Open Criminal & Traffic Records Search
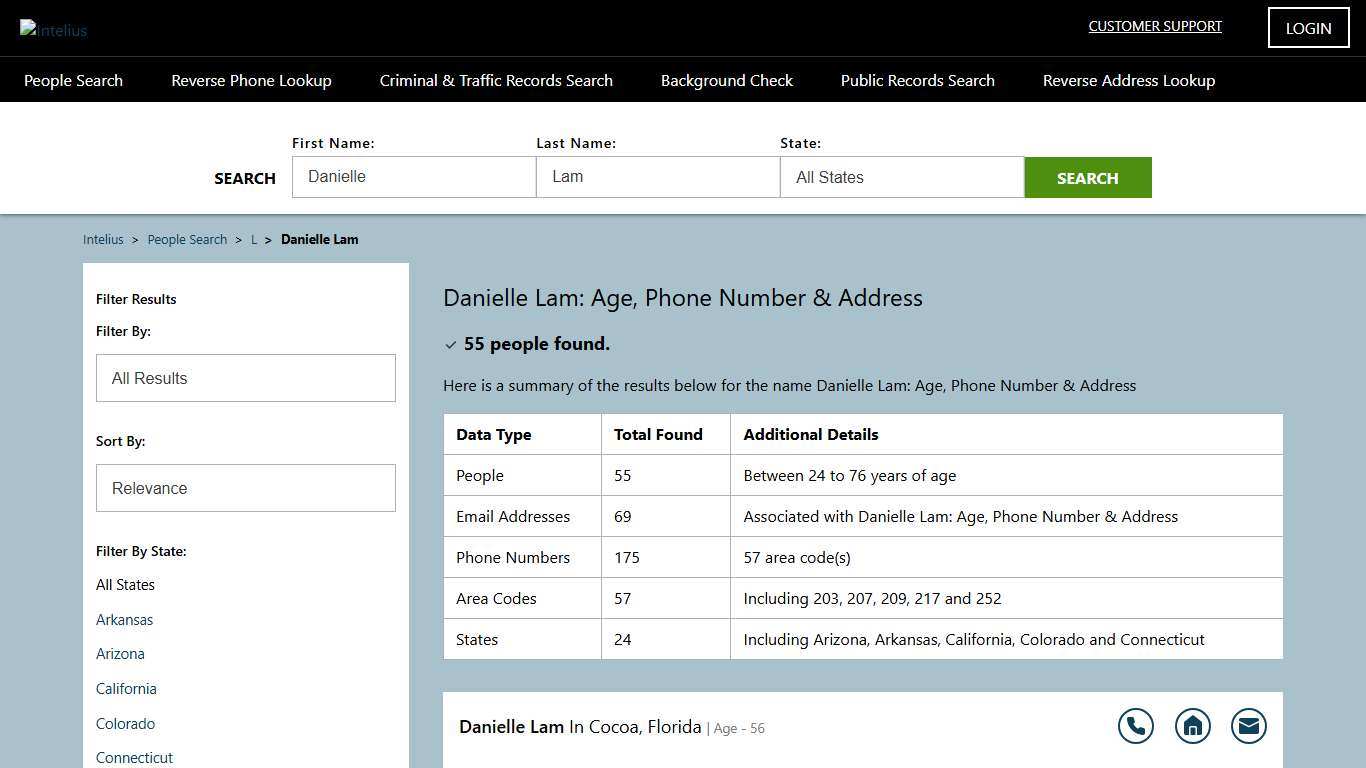1366x768 pixels. pyautogui.click(x=496, y=80)
